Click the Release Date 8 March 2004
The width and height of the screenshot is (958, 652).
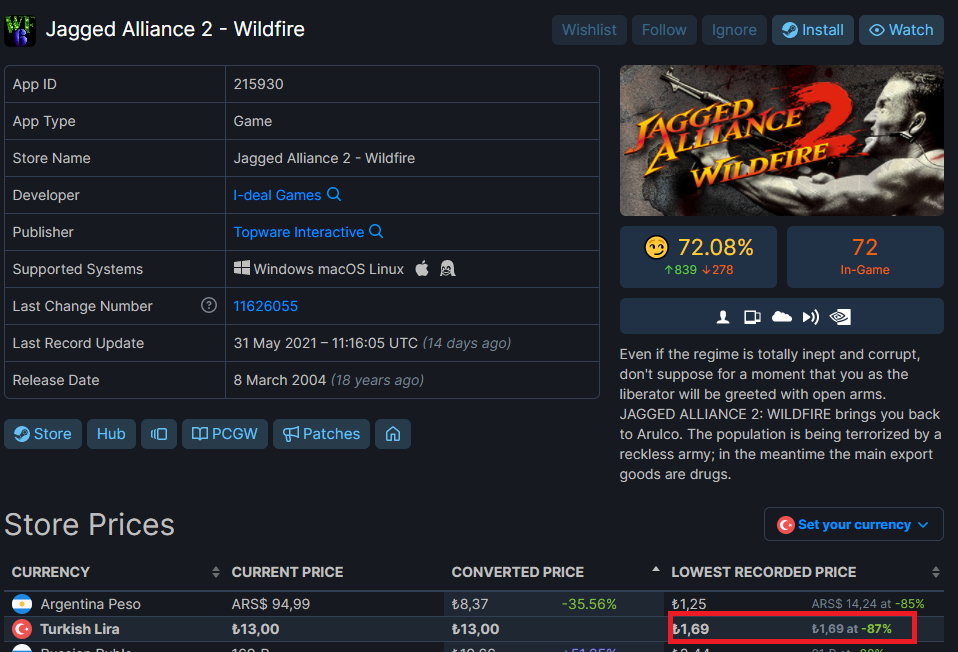click(280, 380)
